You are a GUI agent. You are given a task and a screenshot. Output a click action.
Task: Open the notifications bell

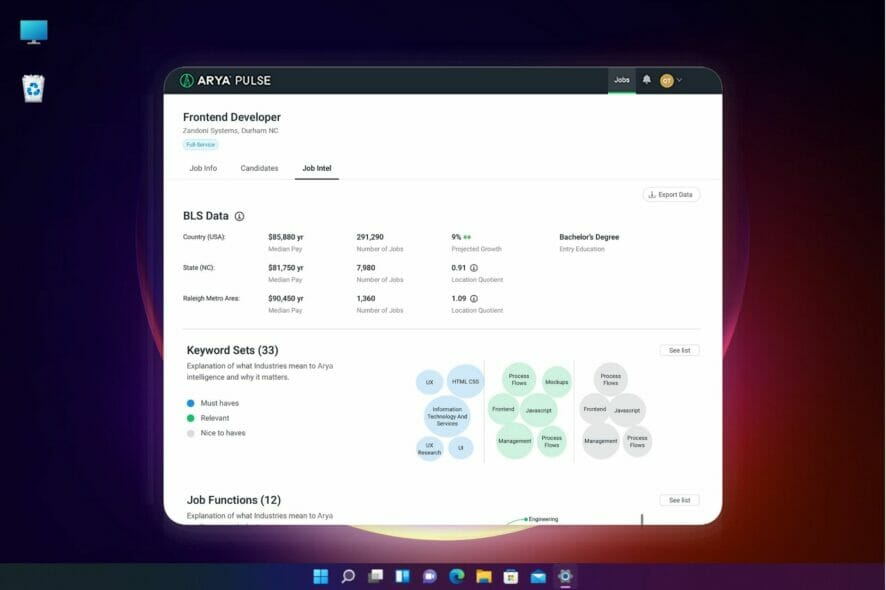(646, 80)
